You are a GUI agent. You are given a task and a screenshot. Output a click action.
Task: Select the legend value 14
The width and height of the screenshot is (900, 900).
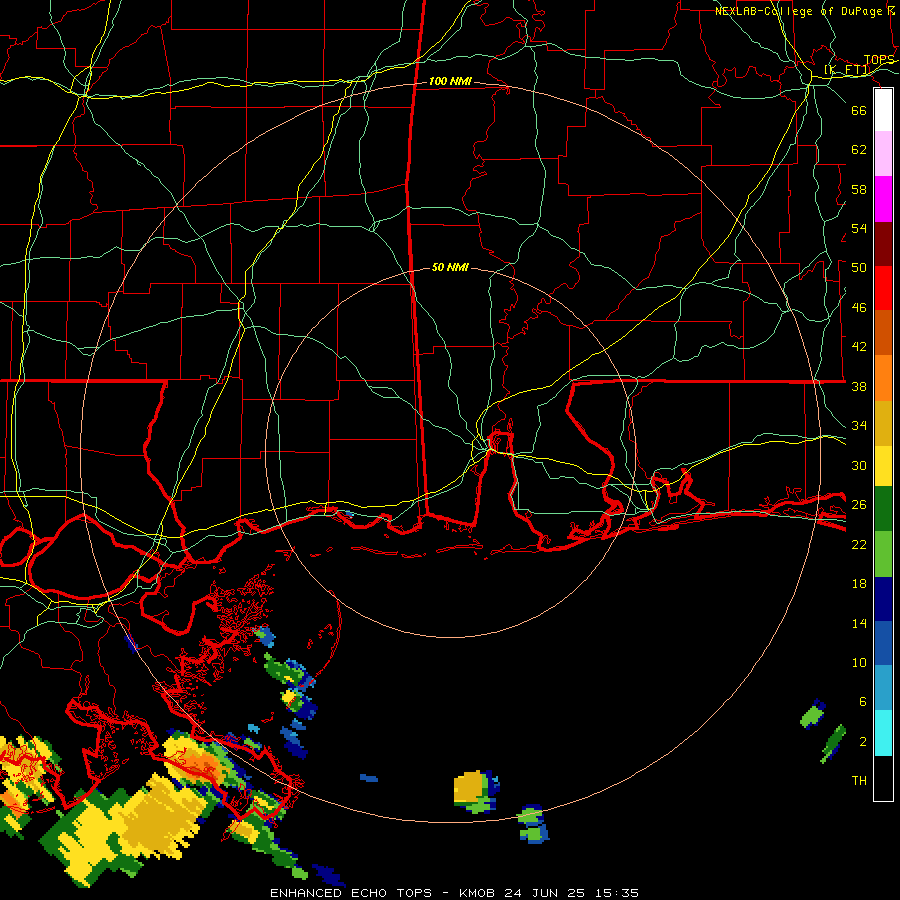(859, 623)
